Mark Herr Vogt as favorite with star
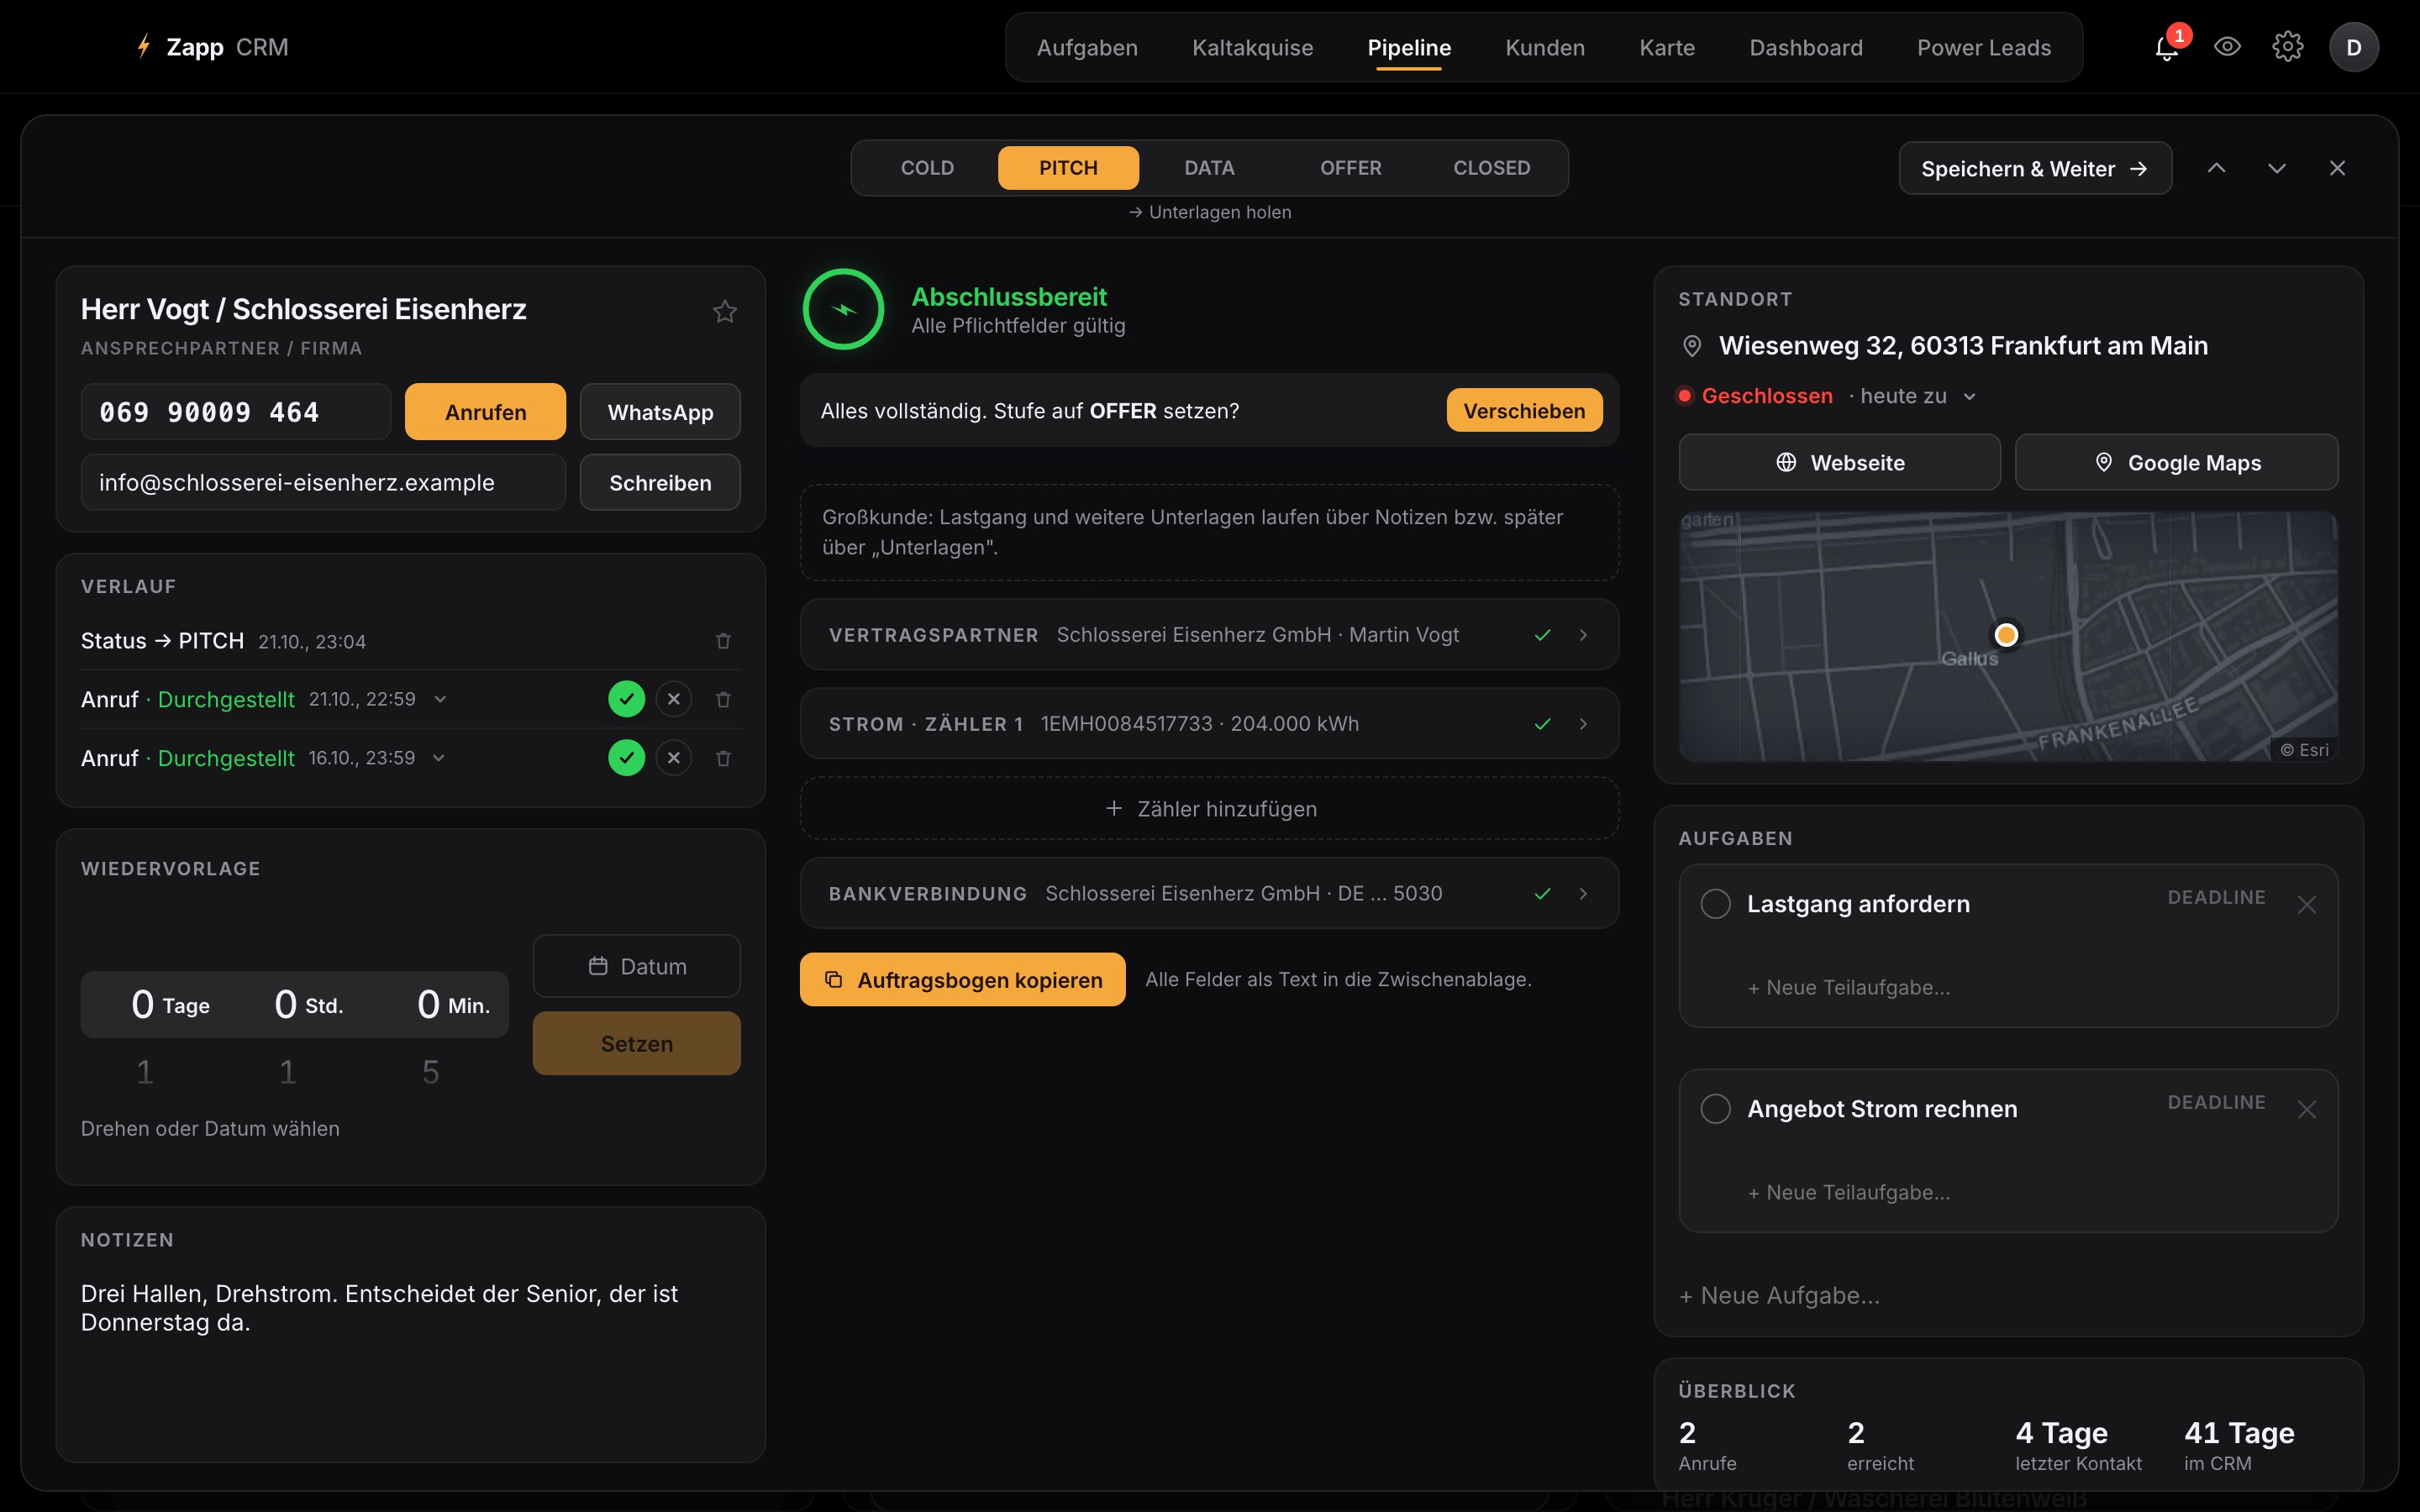2420x1512 pixels. 725,312
